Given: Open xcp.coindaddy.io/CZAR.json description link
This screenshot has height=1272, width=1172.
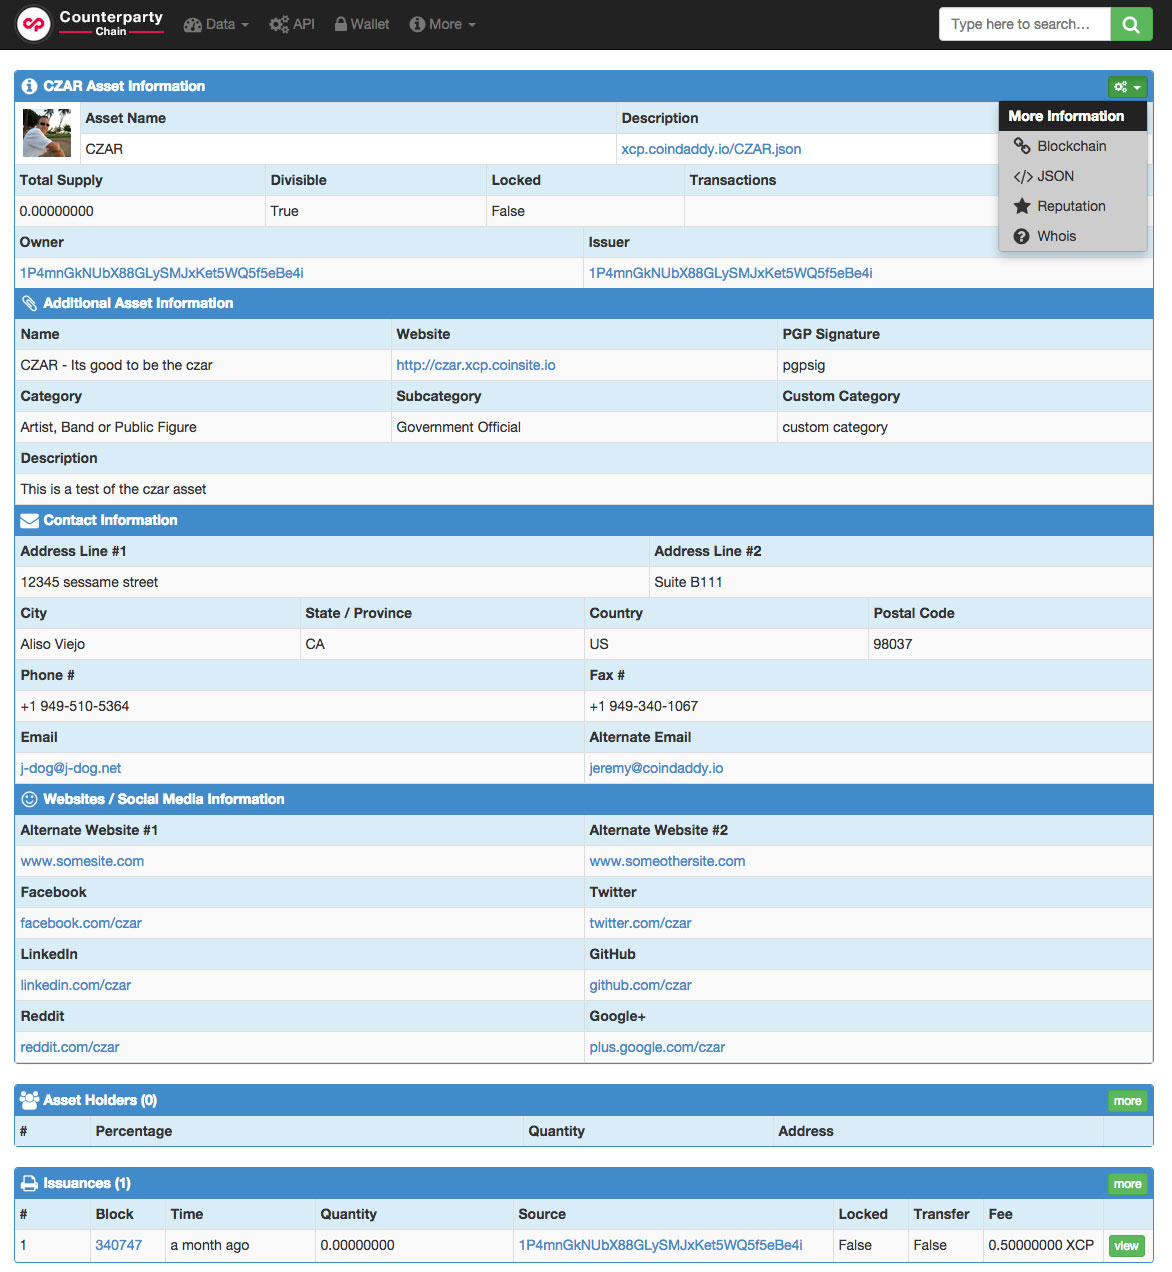Looking at the screenshot, I should (711, 149).
